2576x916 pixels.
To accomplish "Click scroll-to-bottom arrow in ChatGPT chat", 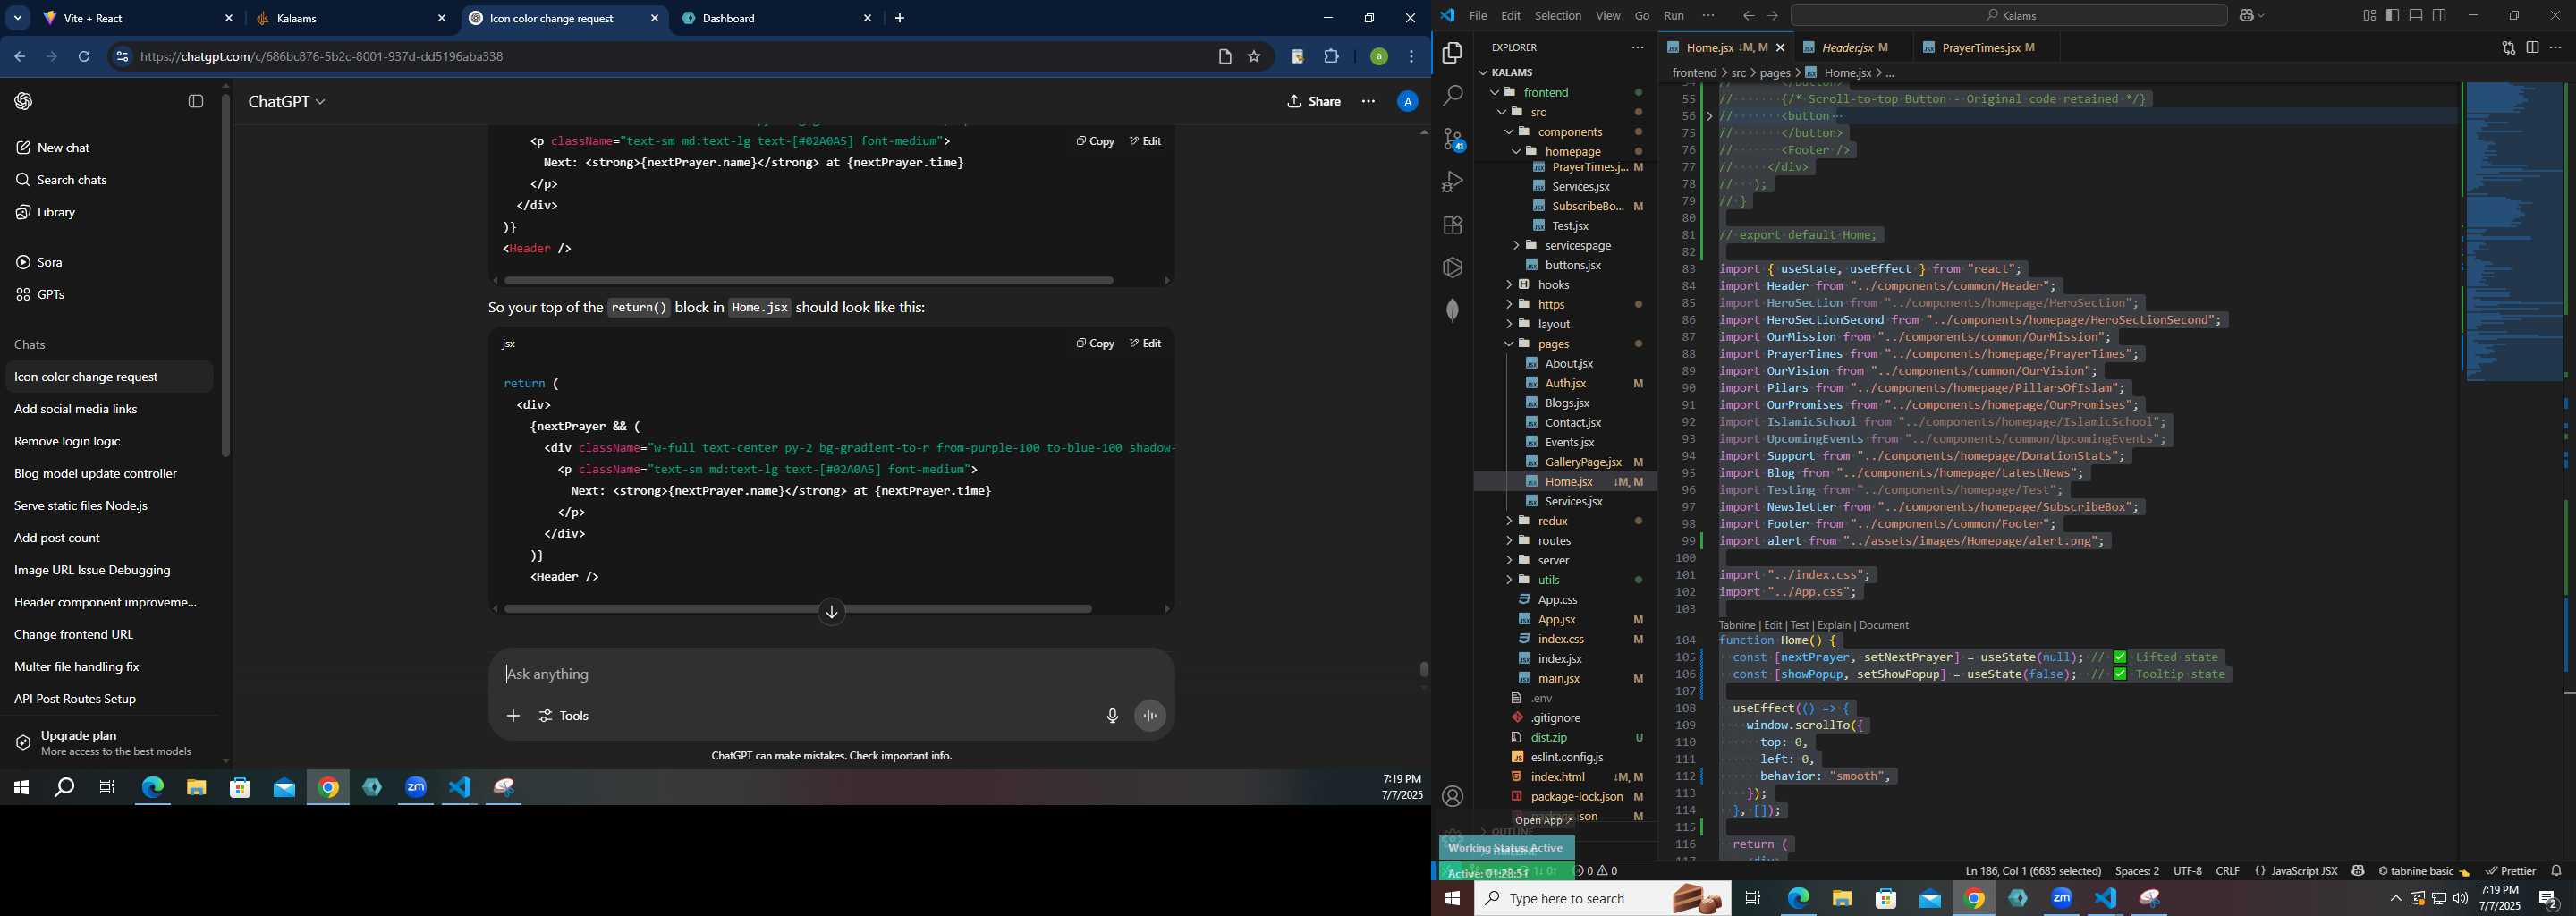I will coord(832,612).
